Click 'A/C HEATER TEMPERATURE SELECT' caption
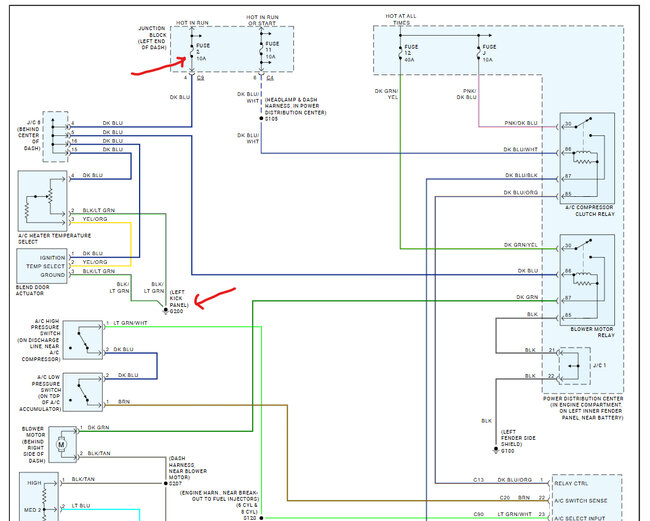 pyautogui.click(x=54, y=238)
